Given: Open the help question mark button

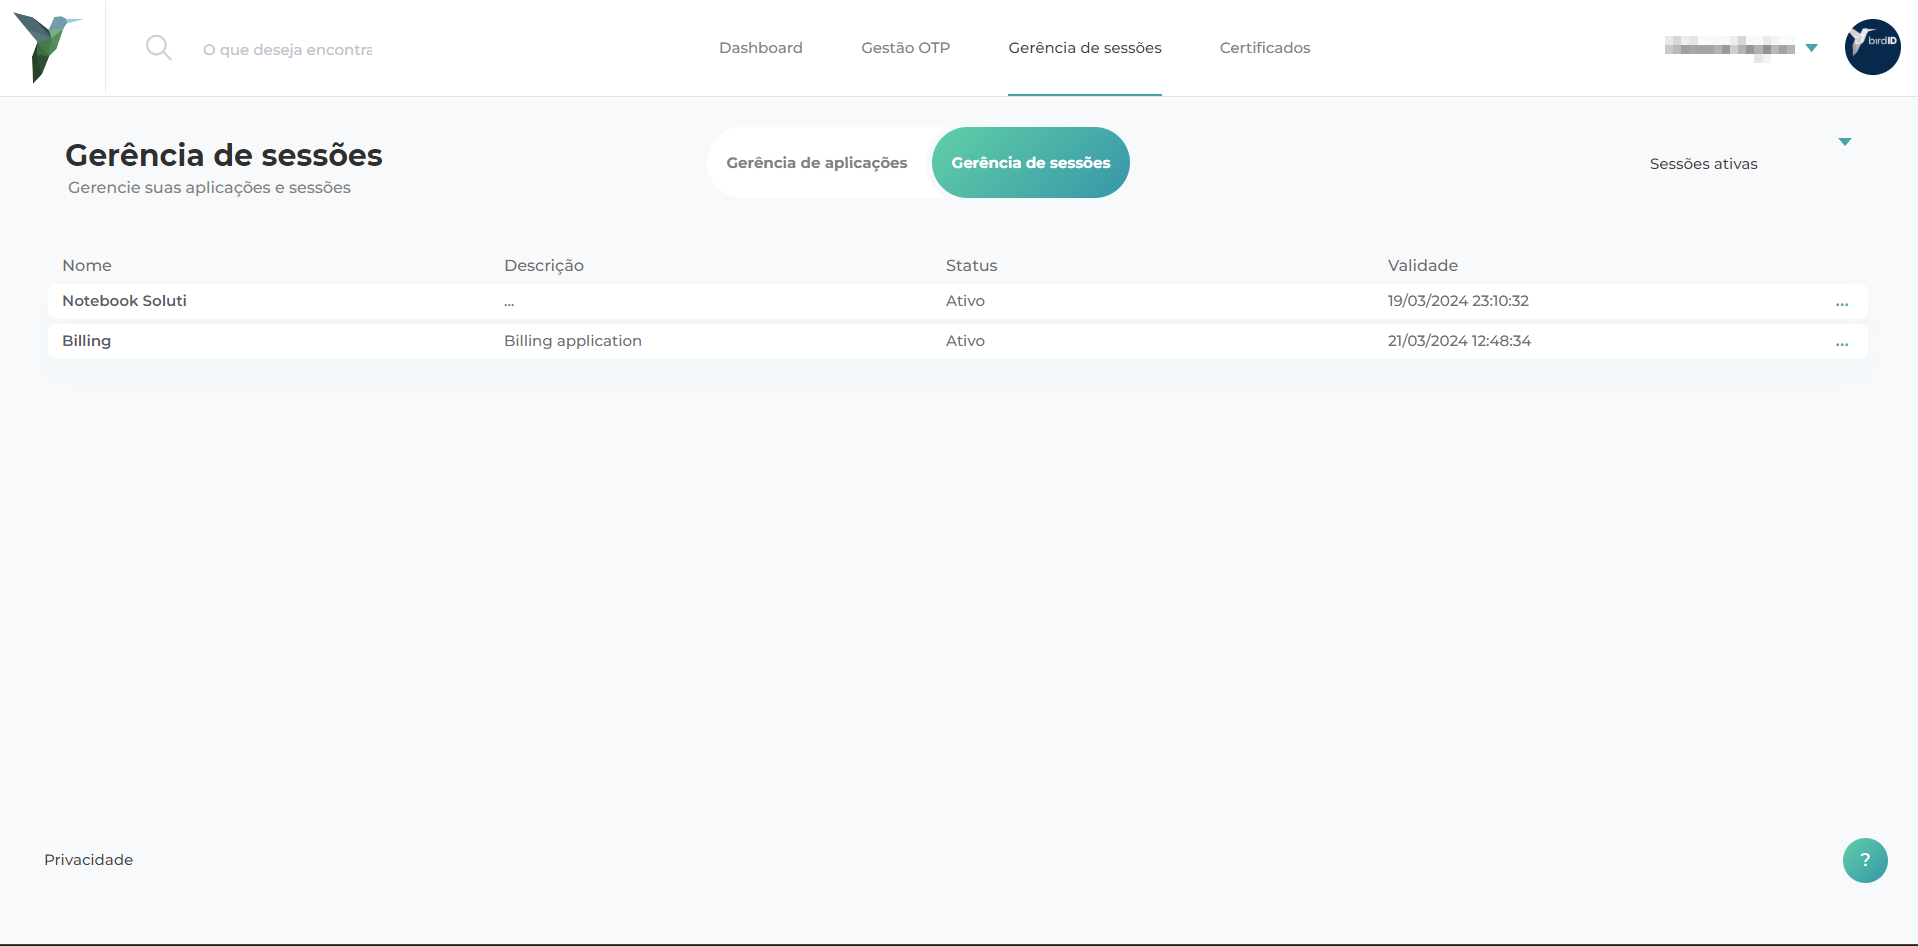Looking at the screenshot, I should [1864, 860].
